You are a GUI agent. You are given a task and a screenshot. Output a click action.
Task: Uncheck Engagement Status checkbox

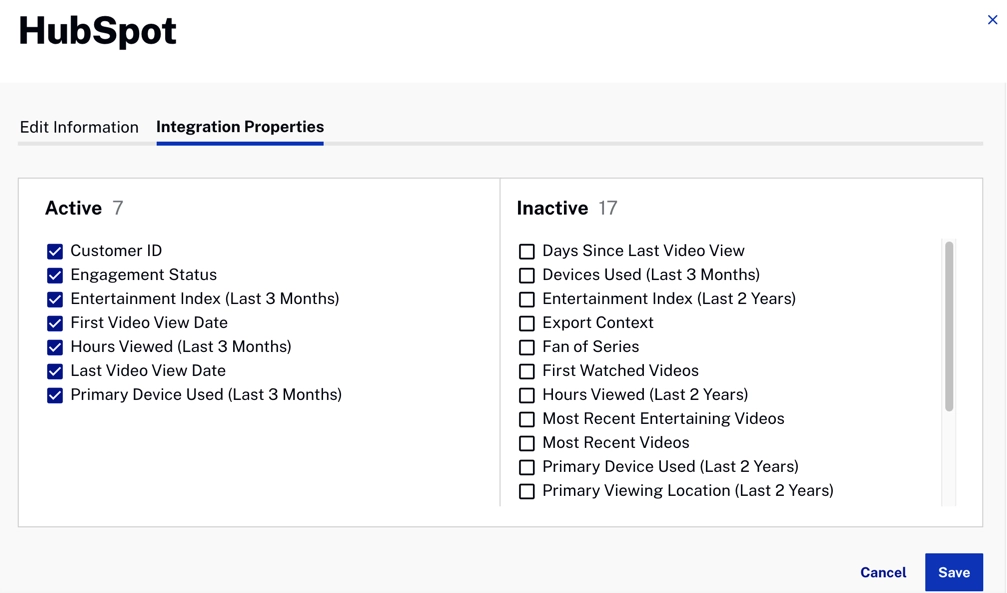pyautogui.click(x=55, y=276)
